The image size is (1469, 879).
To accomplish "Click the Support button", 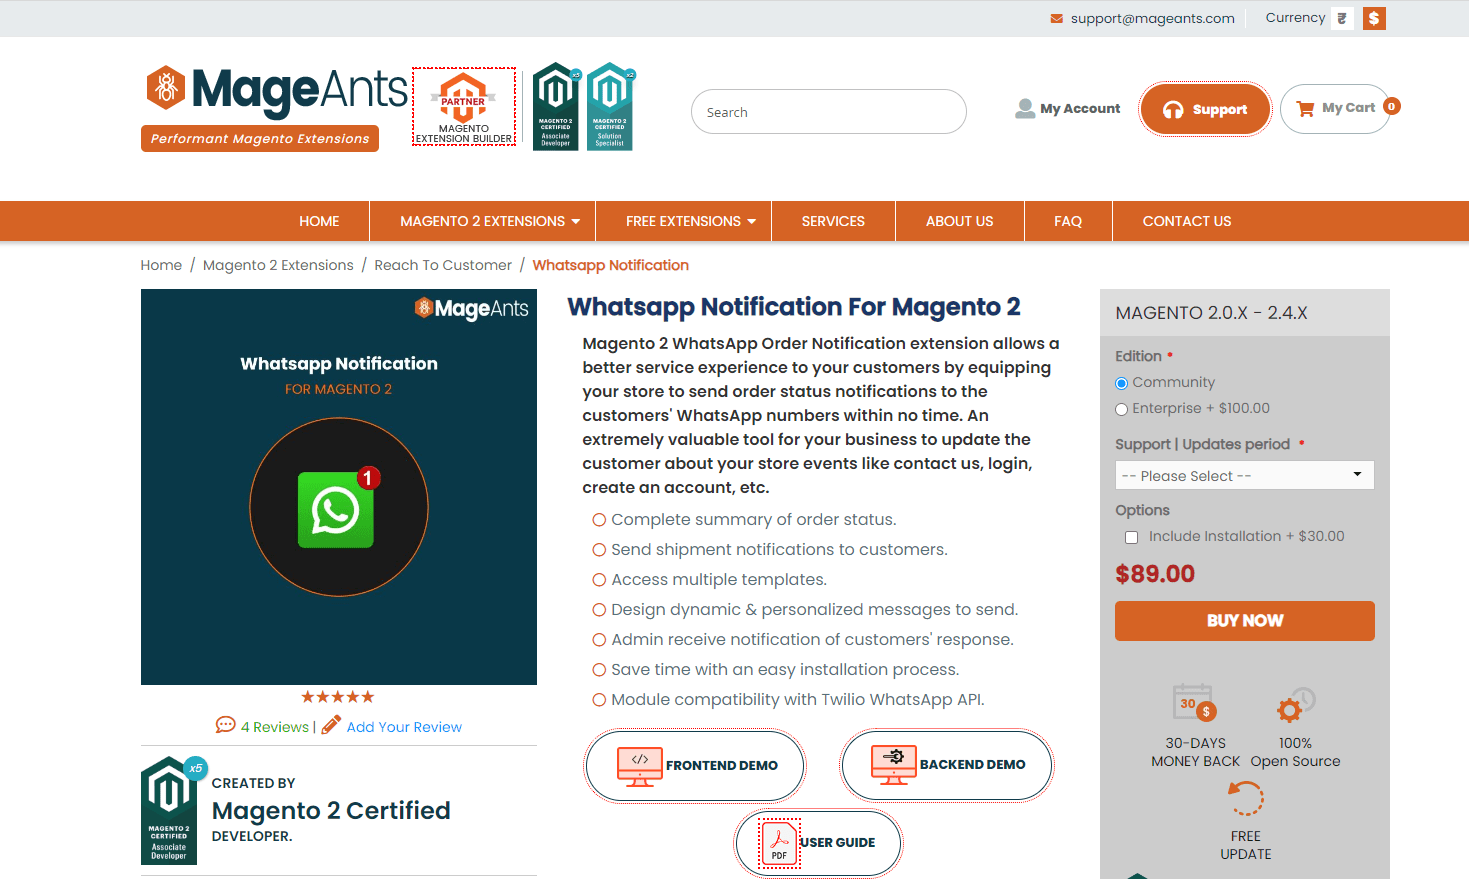I will tap(1205, 109).
